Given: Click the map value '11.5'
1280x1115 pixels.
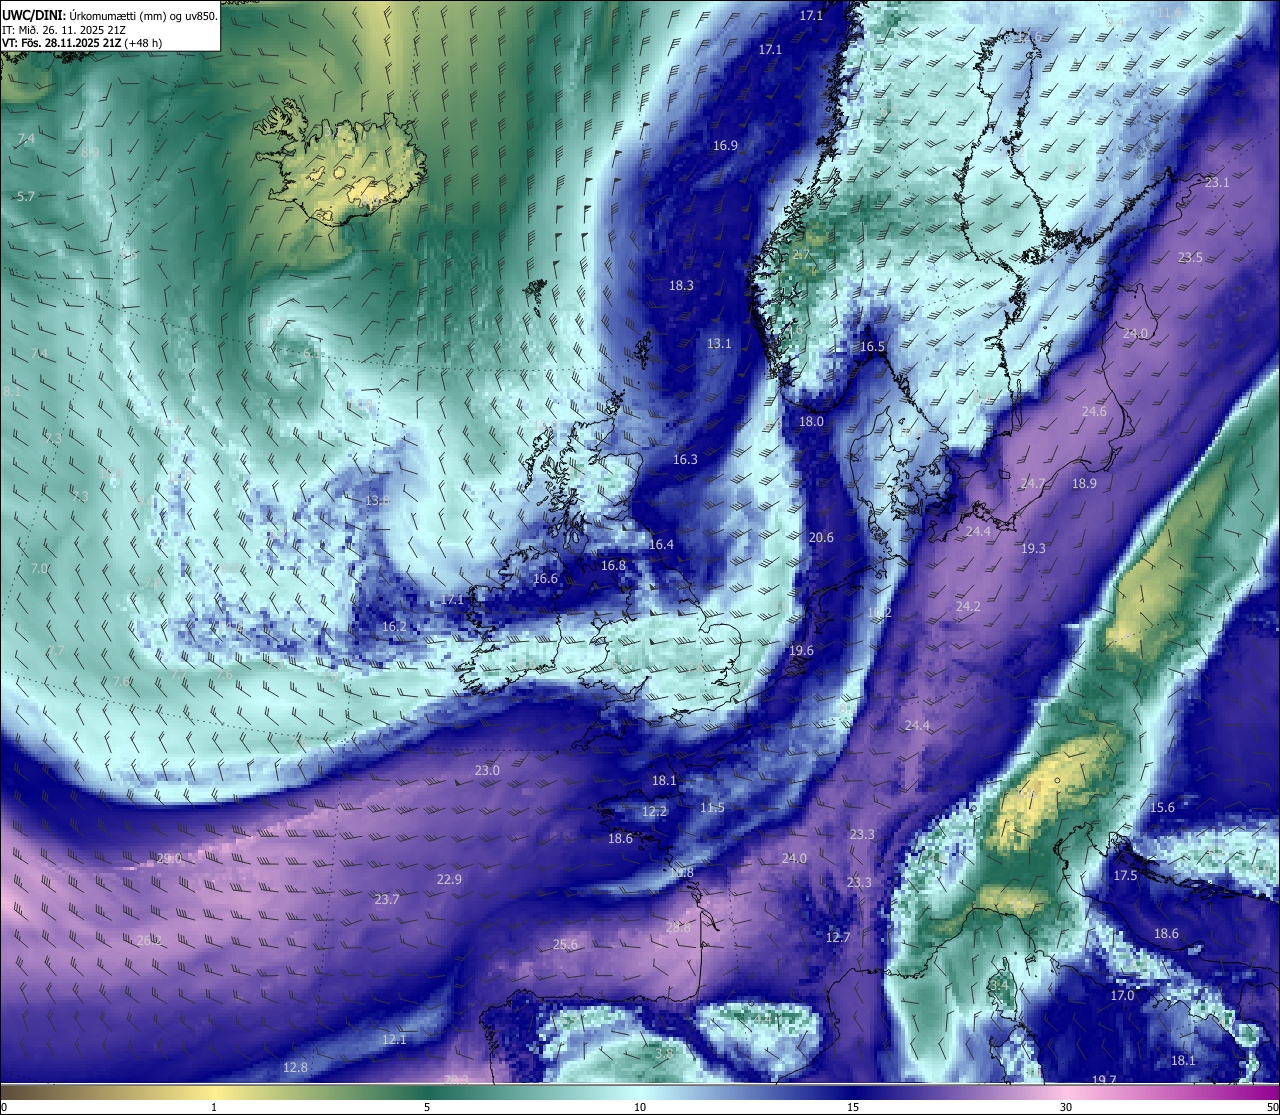Looking at the screenshot, I should coord(712,807).
